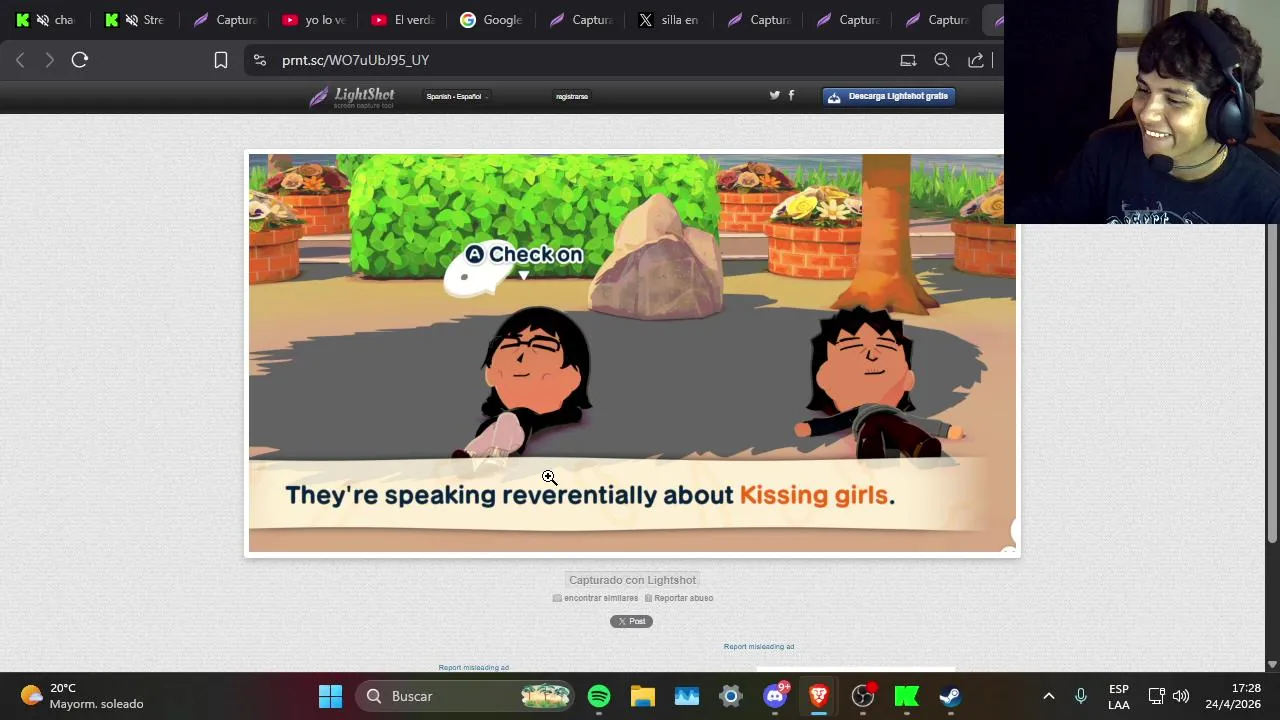Switch to the muted Kick 'cha' tab
This screenshot has width=1280, height=720.
click(45, 20)
